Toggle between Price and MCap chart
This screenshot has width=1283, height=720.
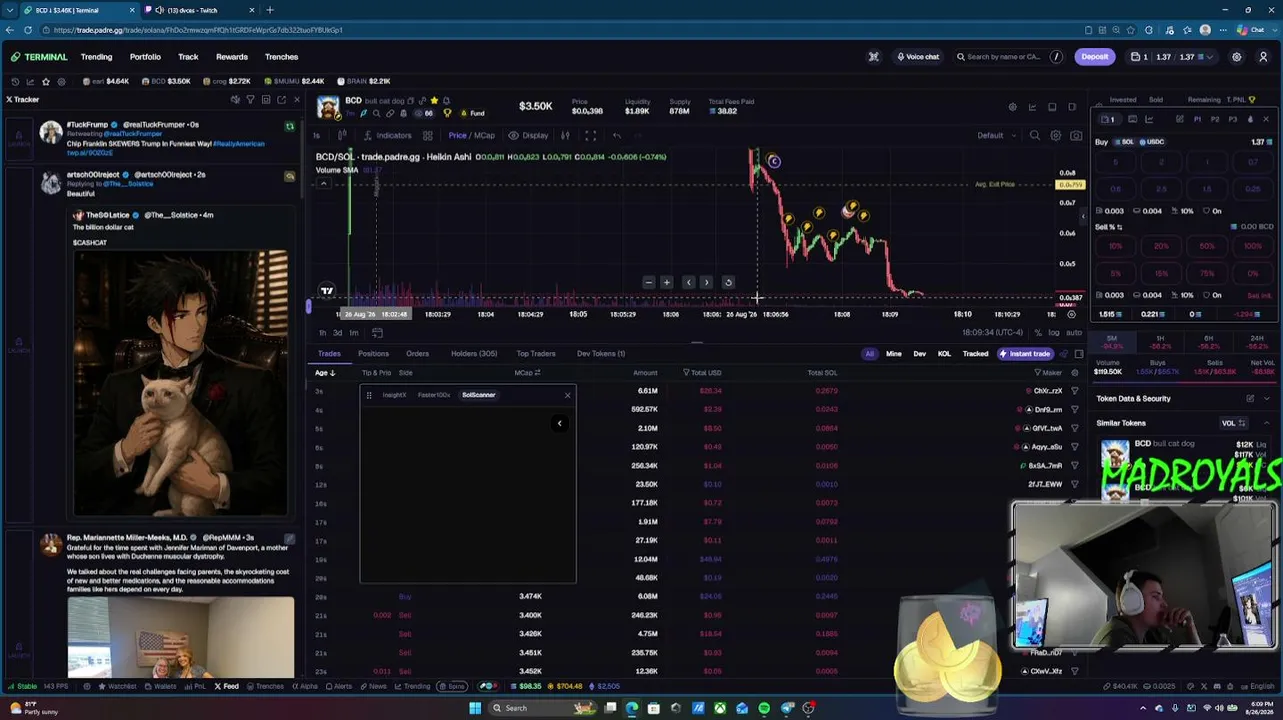(471, 135)
